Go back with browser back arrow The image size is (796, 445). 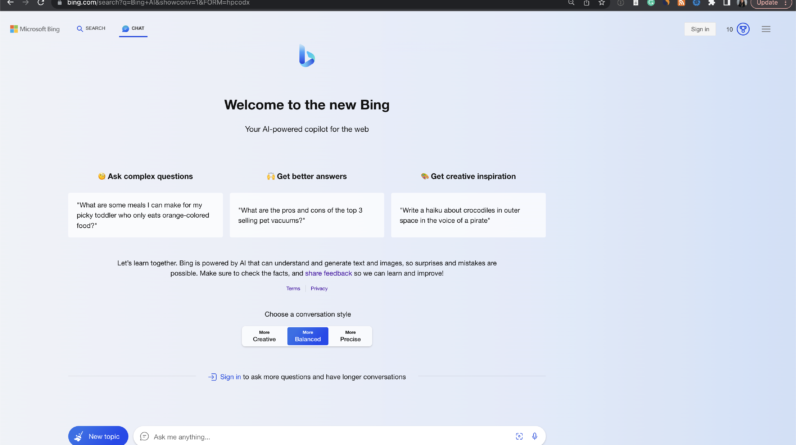pyautogui.click(x=10, y=3)
